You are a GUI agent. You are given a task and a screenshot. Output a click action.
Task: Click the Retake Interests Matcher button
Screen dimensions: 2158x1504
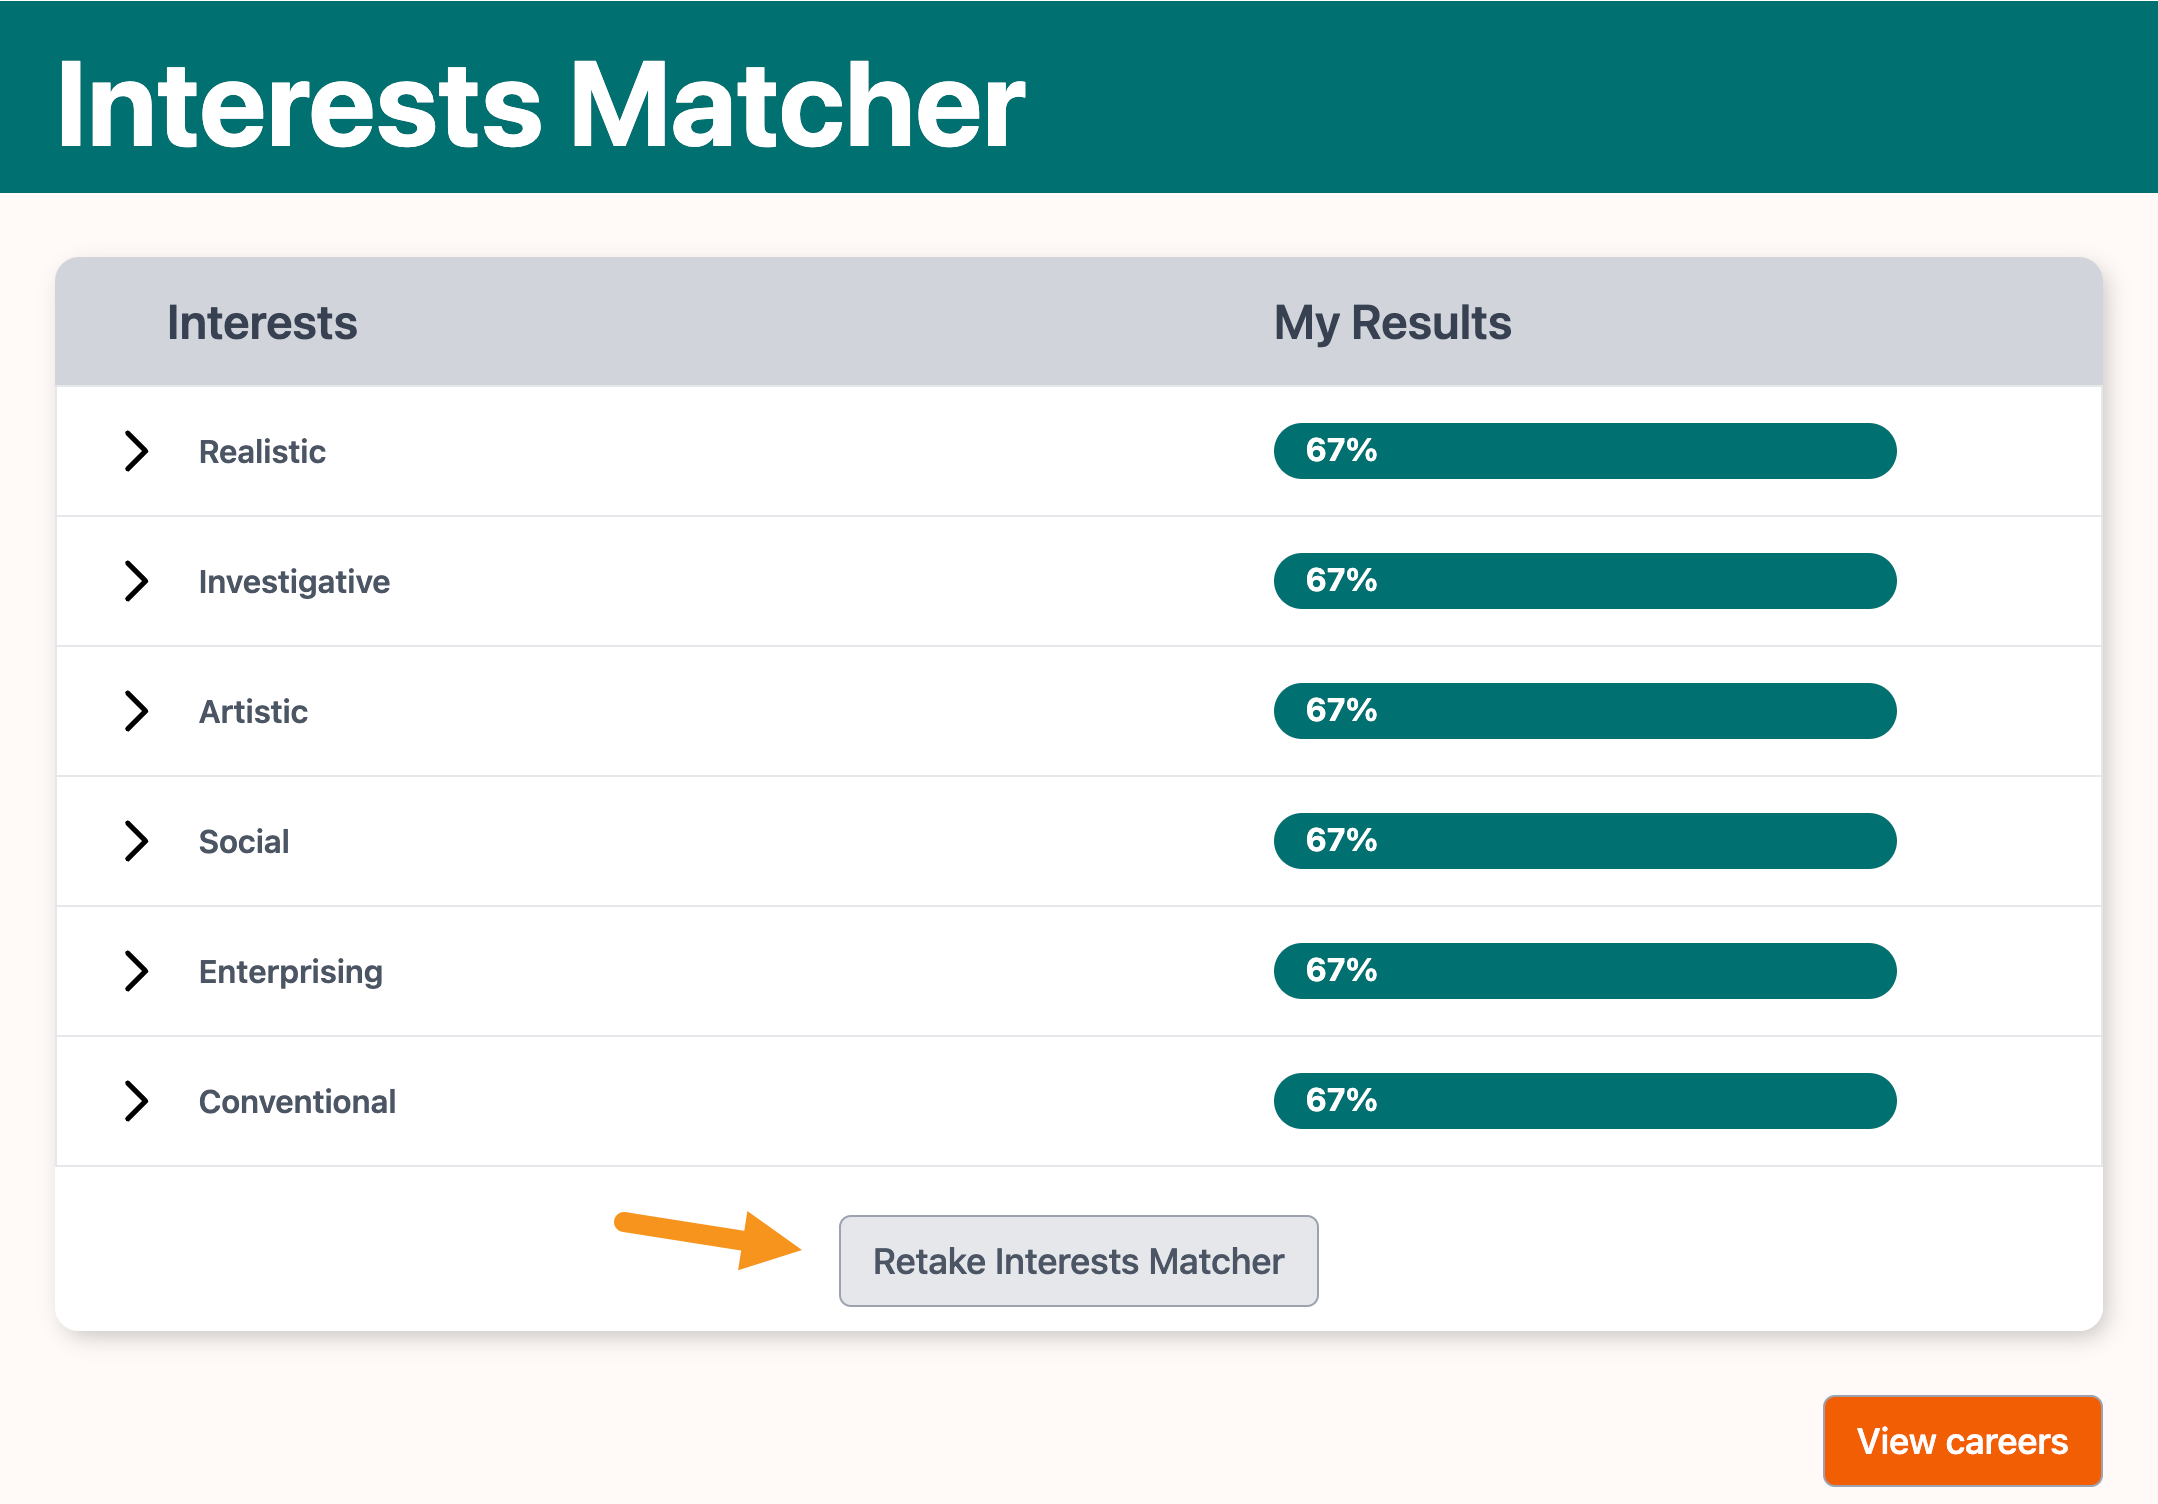coord(1078,1261)
